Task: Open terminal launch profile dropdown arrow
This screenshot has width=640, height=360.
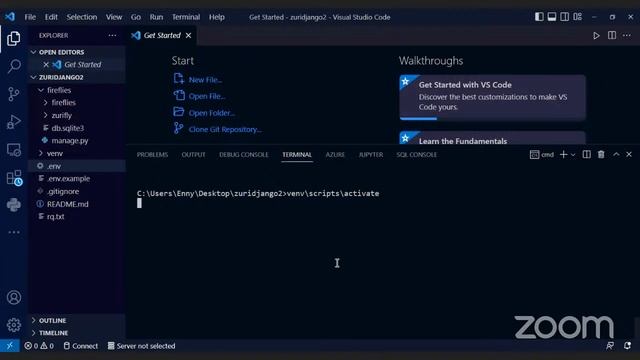Action: click(x=573, y=155)
